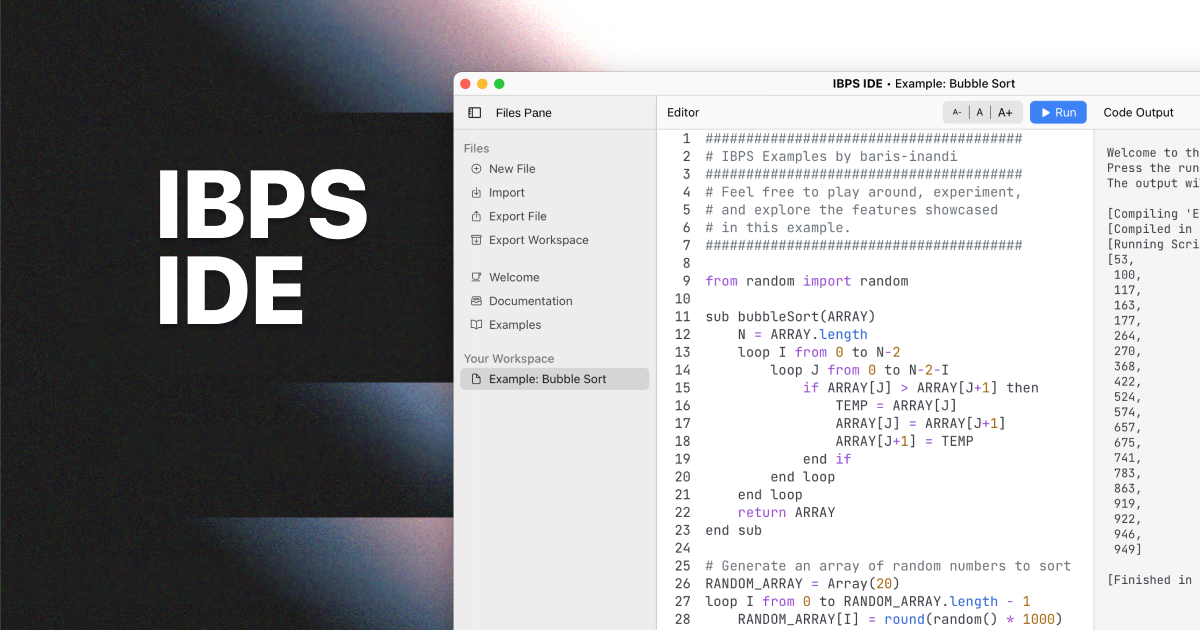1200x630 pixels.
Task: Click the New File label
Action: click(512, 169)
